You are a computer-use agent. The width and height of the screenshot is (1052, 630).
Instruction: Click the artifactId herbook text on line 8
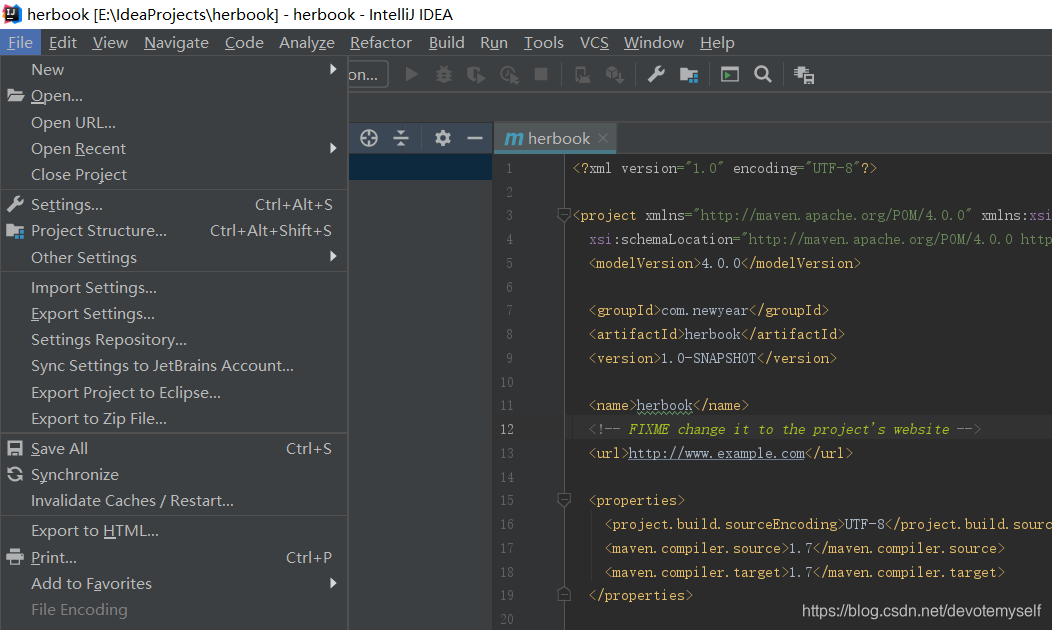pyautogui.click(x=713, y=334)
